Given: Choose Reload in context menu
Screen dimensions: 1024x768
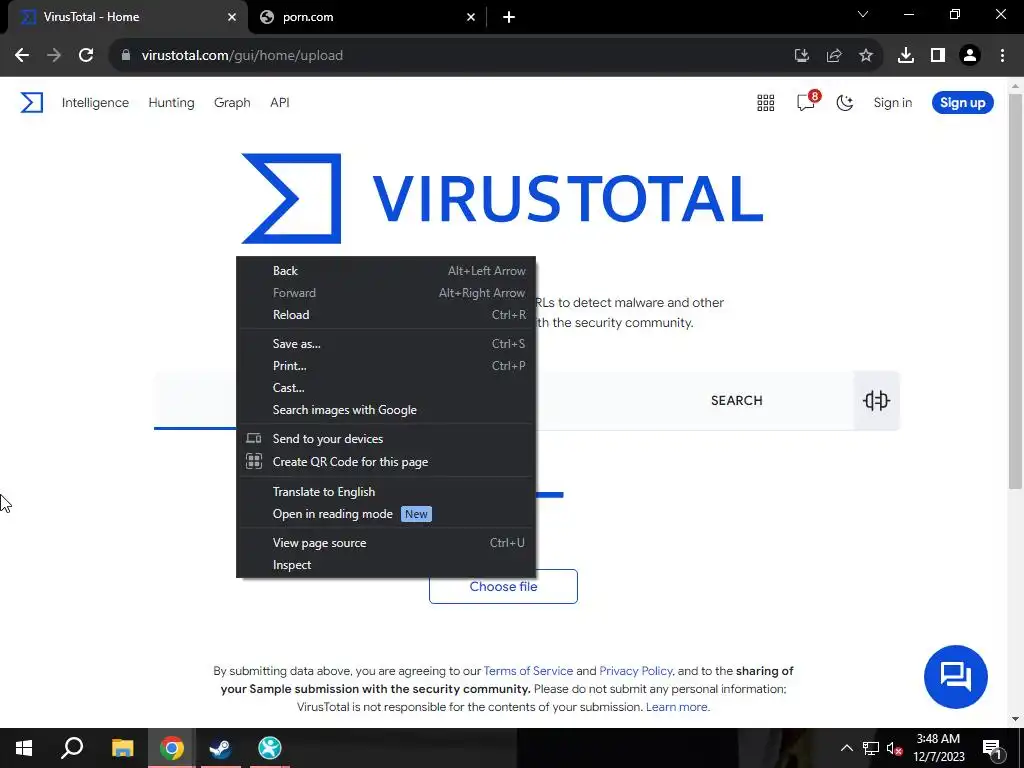Looking at the screenshot, I should coord(386,315).
